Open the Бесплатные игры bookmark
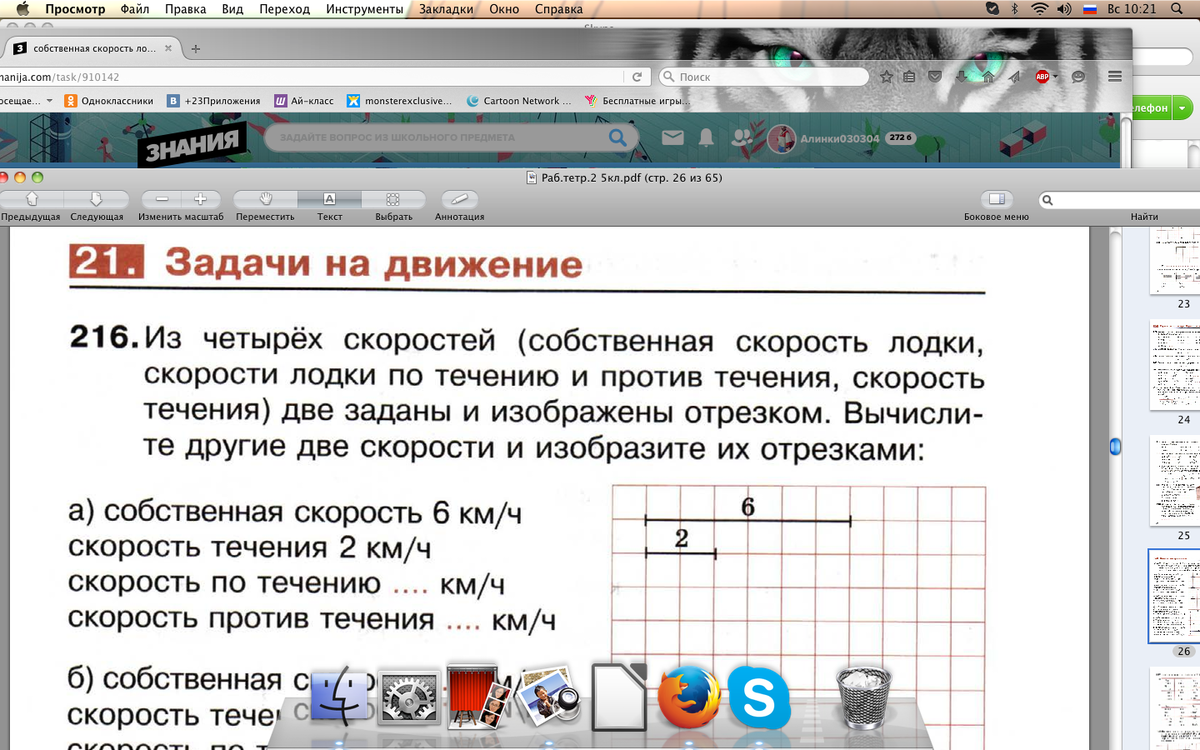The height and width of the screenshot is (750, 1200). point(638,101)
